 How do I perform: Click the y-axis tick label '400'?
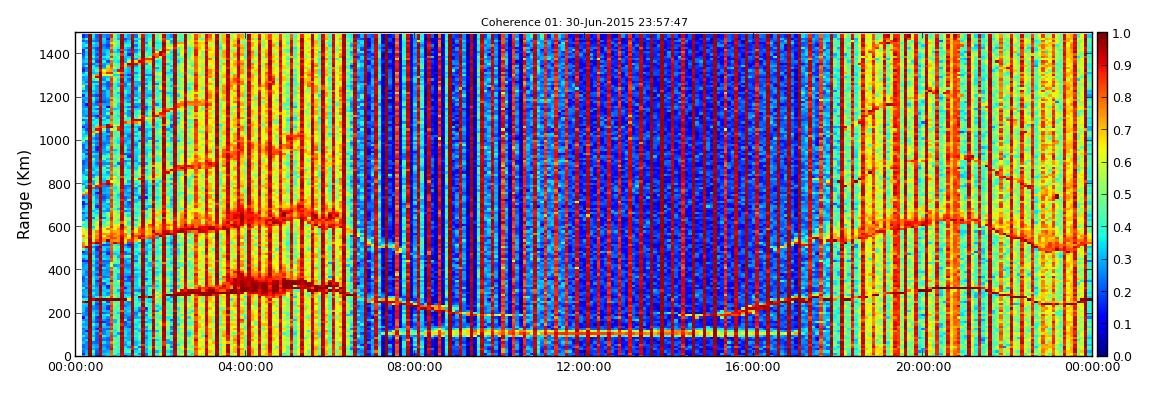tap(59, 271)
